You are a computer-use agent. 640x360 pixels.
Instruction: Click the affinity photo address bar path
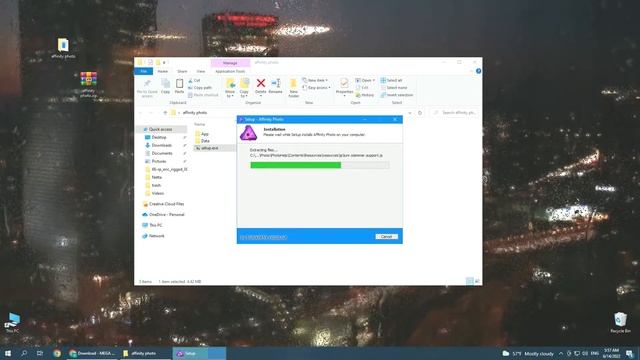(x=195, y=113)
